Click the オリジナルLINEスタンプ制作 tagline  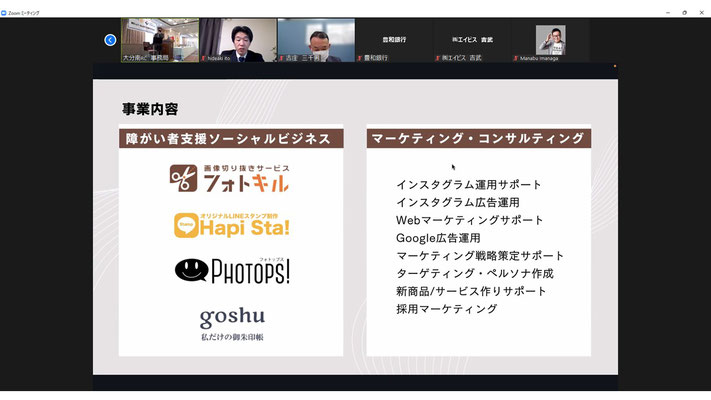tap(239, 216)
